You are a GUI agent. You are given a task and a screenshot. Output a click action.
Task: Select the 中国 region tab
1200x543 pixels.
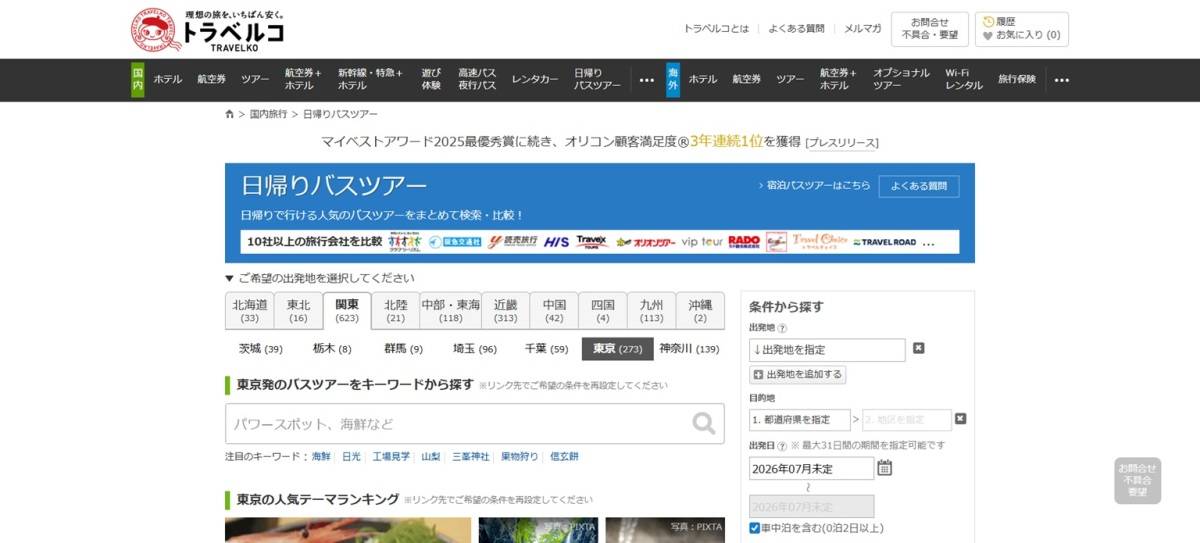click(x=554, y=310)
